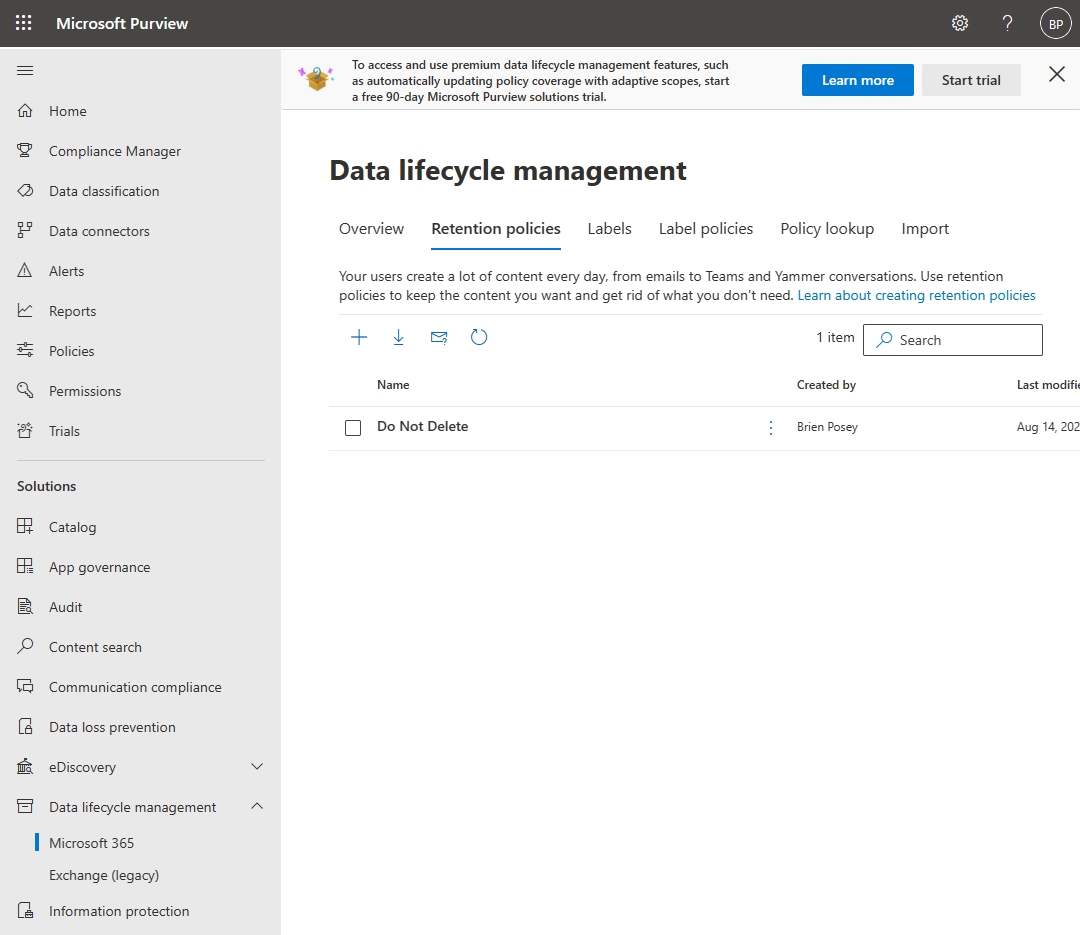This screenshot has height=935, width=1080.
Task: Open the help question mark icon
Action: [x=1007, y=22]
